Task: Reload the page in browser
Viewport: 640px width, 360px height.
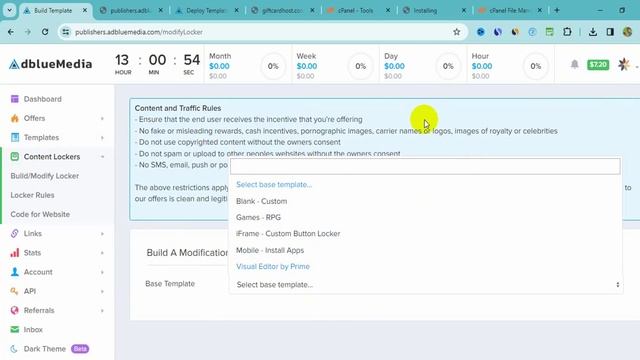Action: pos(45,32)
